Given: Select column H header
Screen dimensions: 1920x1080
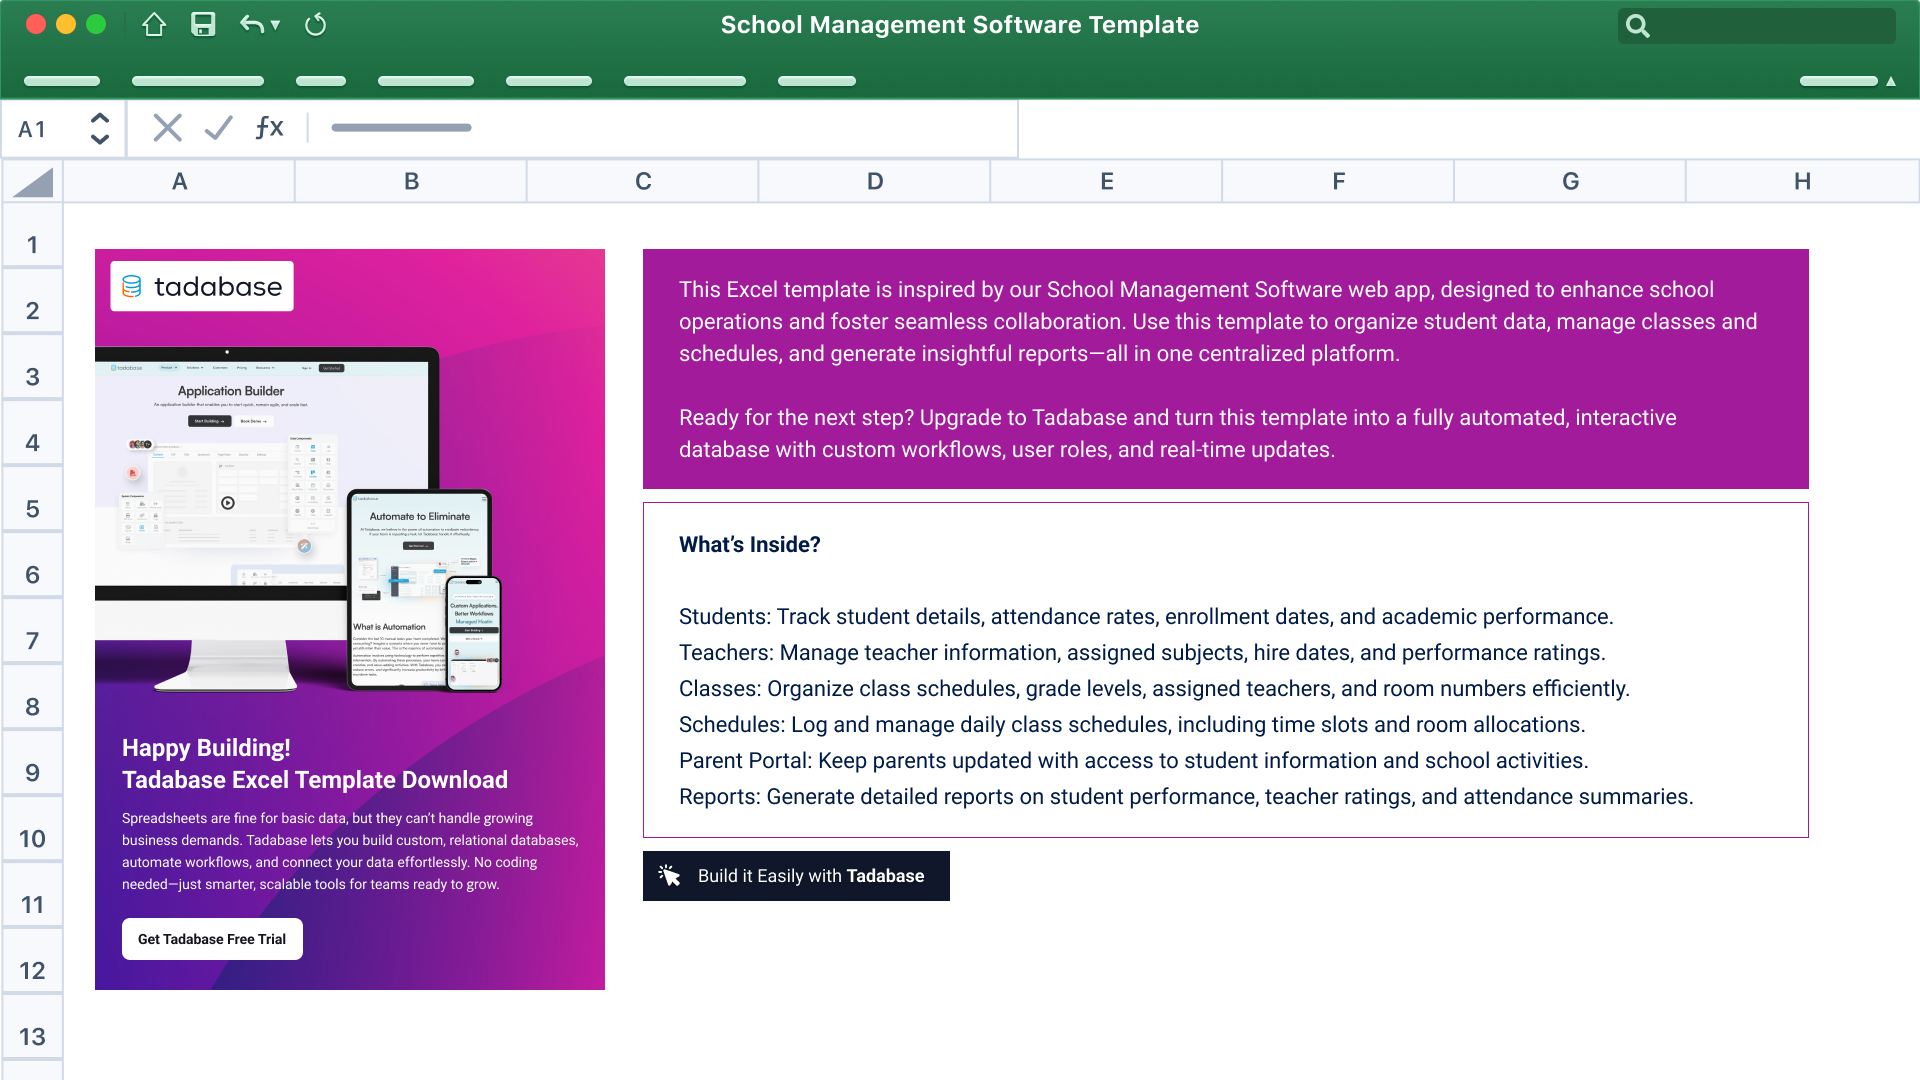Looking at the screenshot, I should pyautogui.click(x=1803, y=182).
